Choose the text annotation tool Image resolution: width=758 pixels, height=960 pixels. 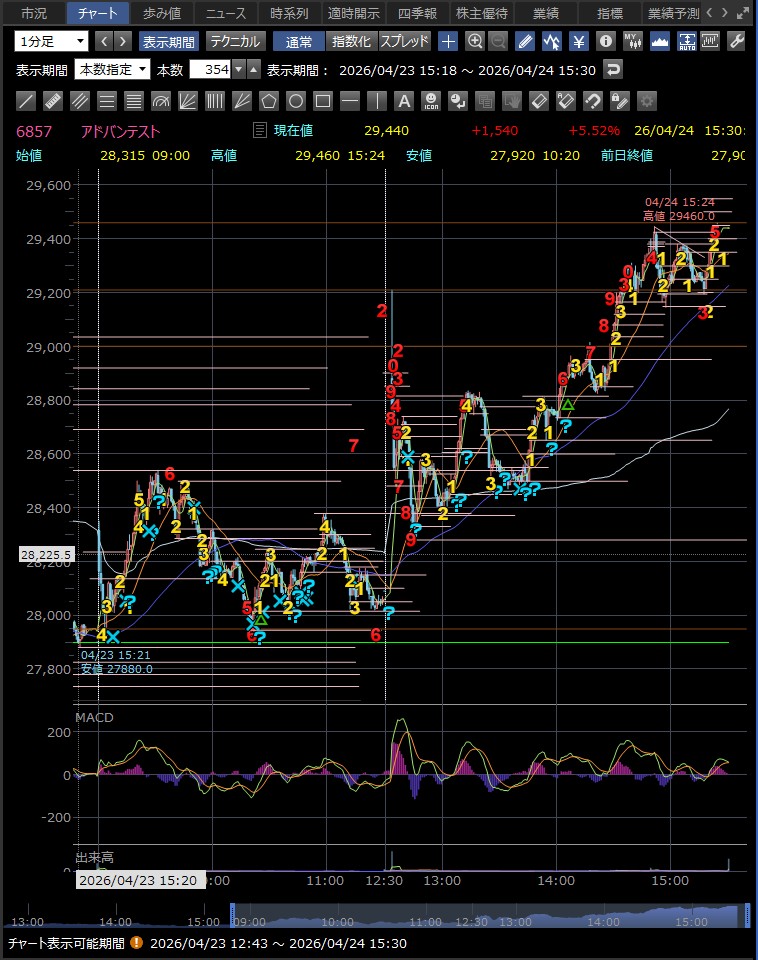tap(404, 101)
